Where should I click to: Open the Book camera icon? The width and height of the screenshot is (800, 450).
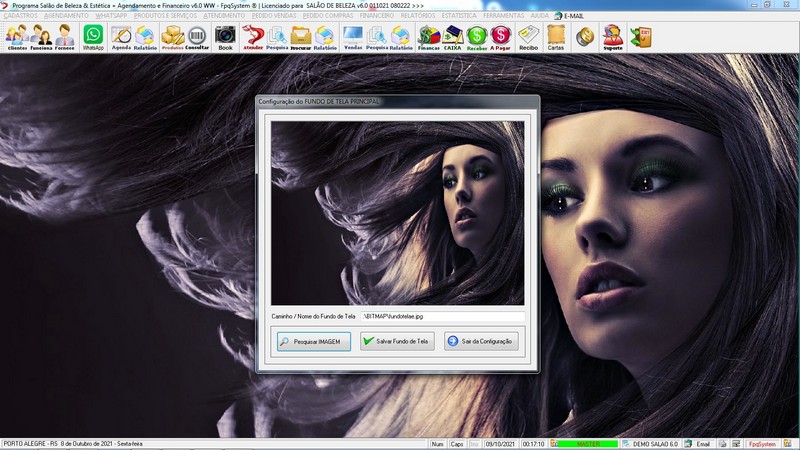click(x=225, y=37)
